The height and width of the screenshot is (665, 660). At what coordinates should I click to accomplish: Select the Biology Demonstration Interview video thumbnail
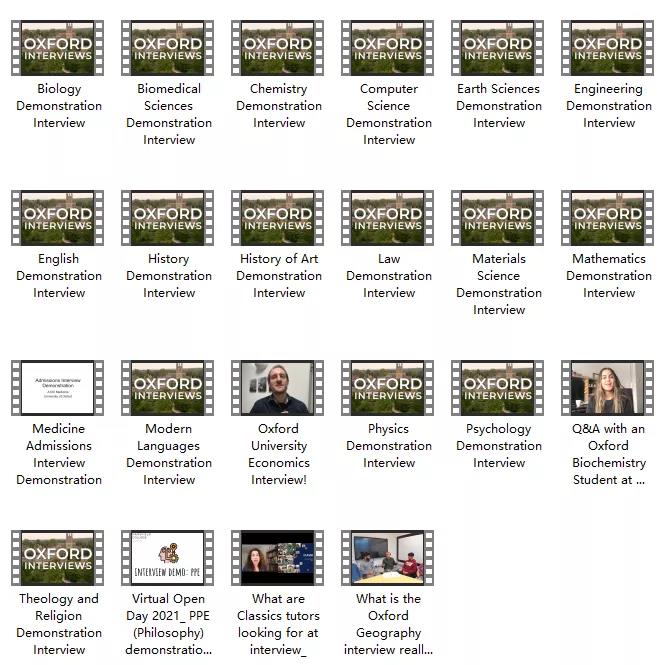tap(57, 48)
